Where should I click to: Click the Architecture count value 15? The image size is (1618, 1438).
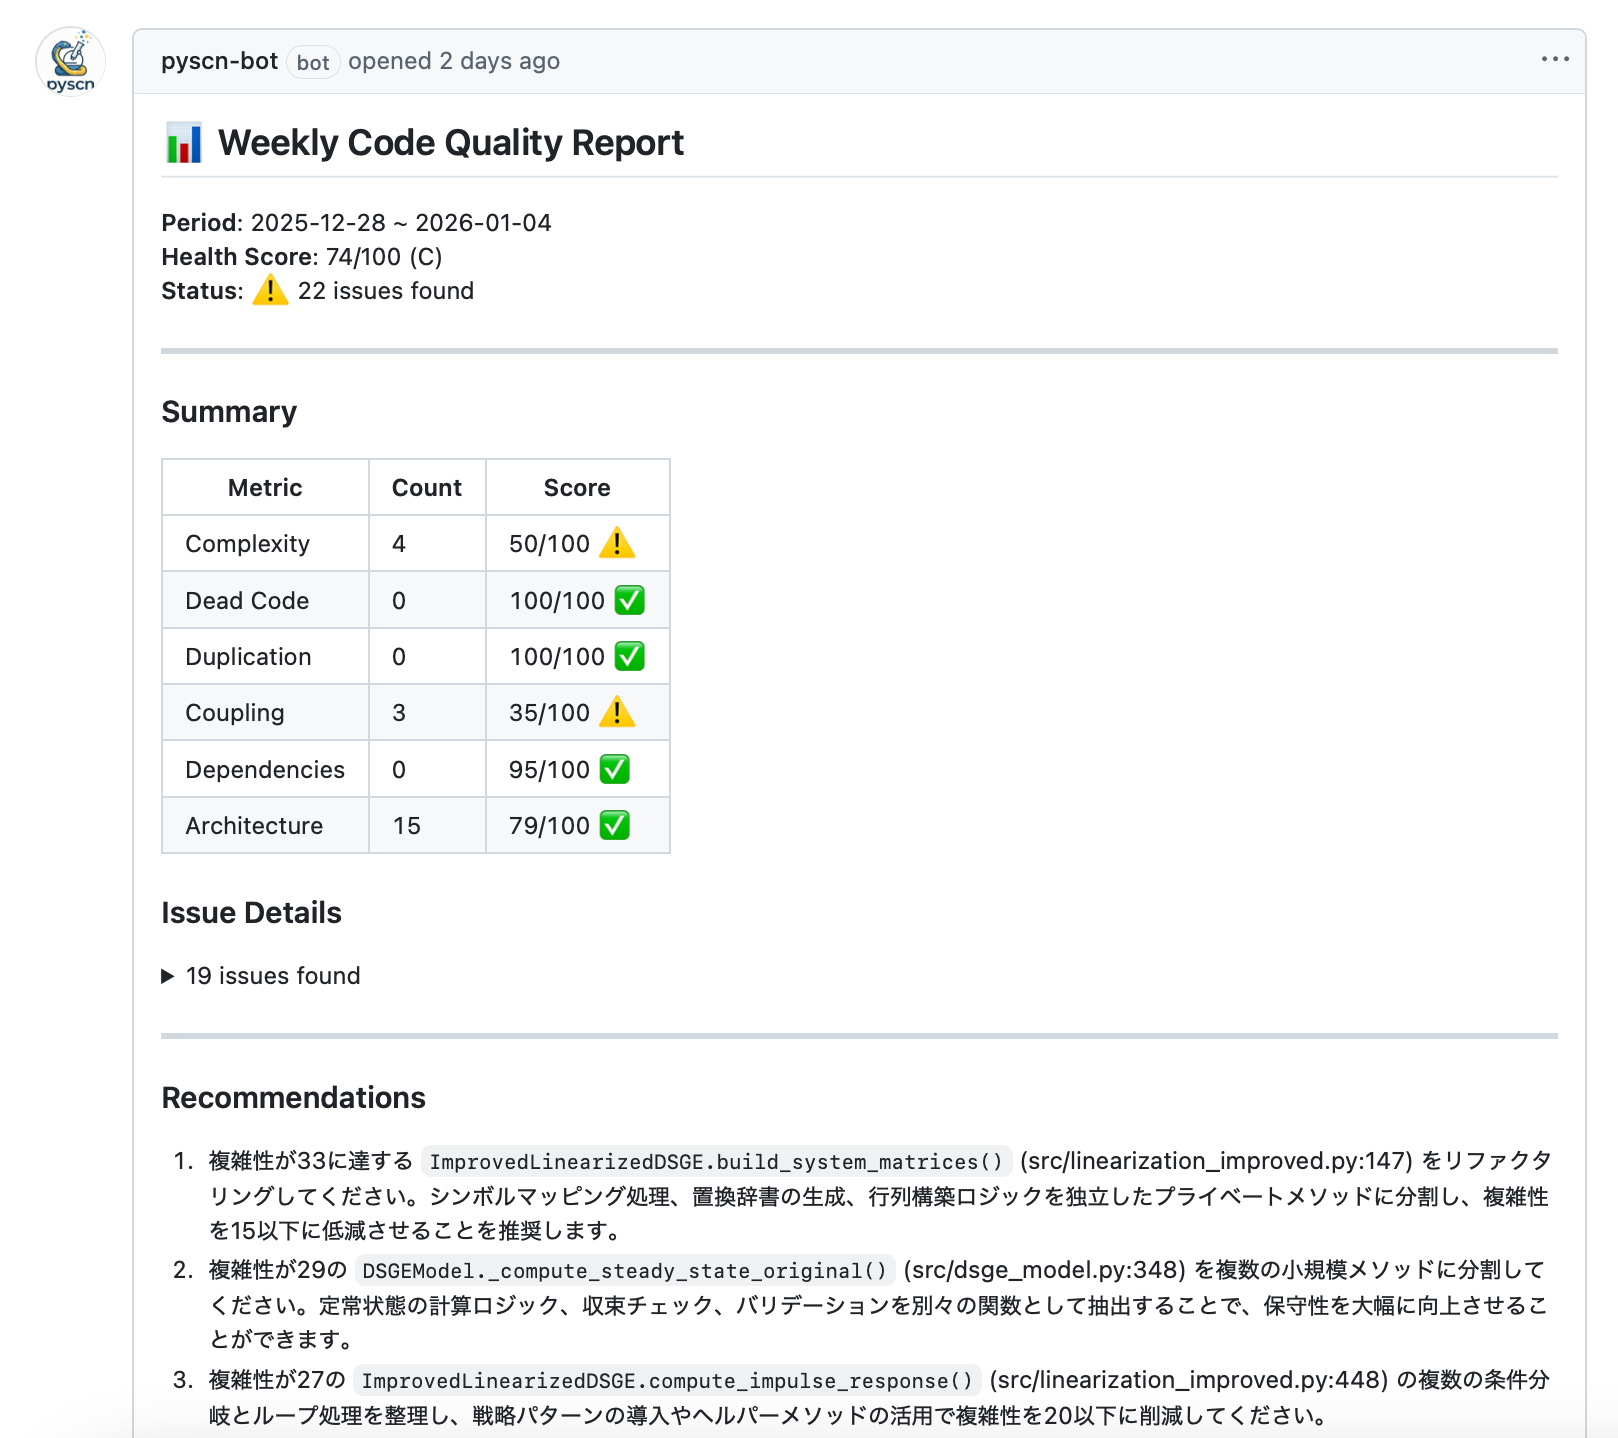407,825
